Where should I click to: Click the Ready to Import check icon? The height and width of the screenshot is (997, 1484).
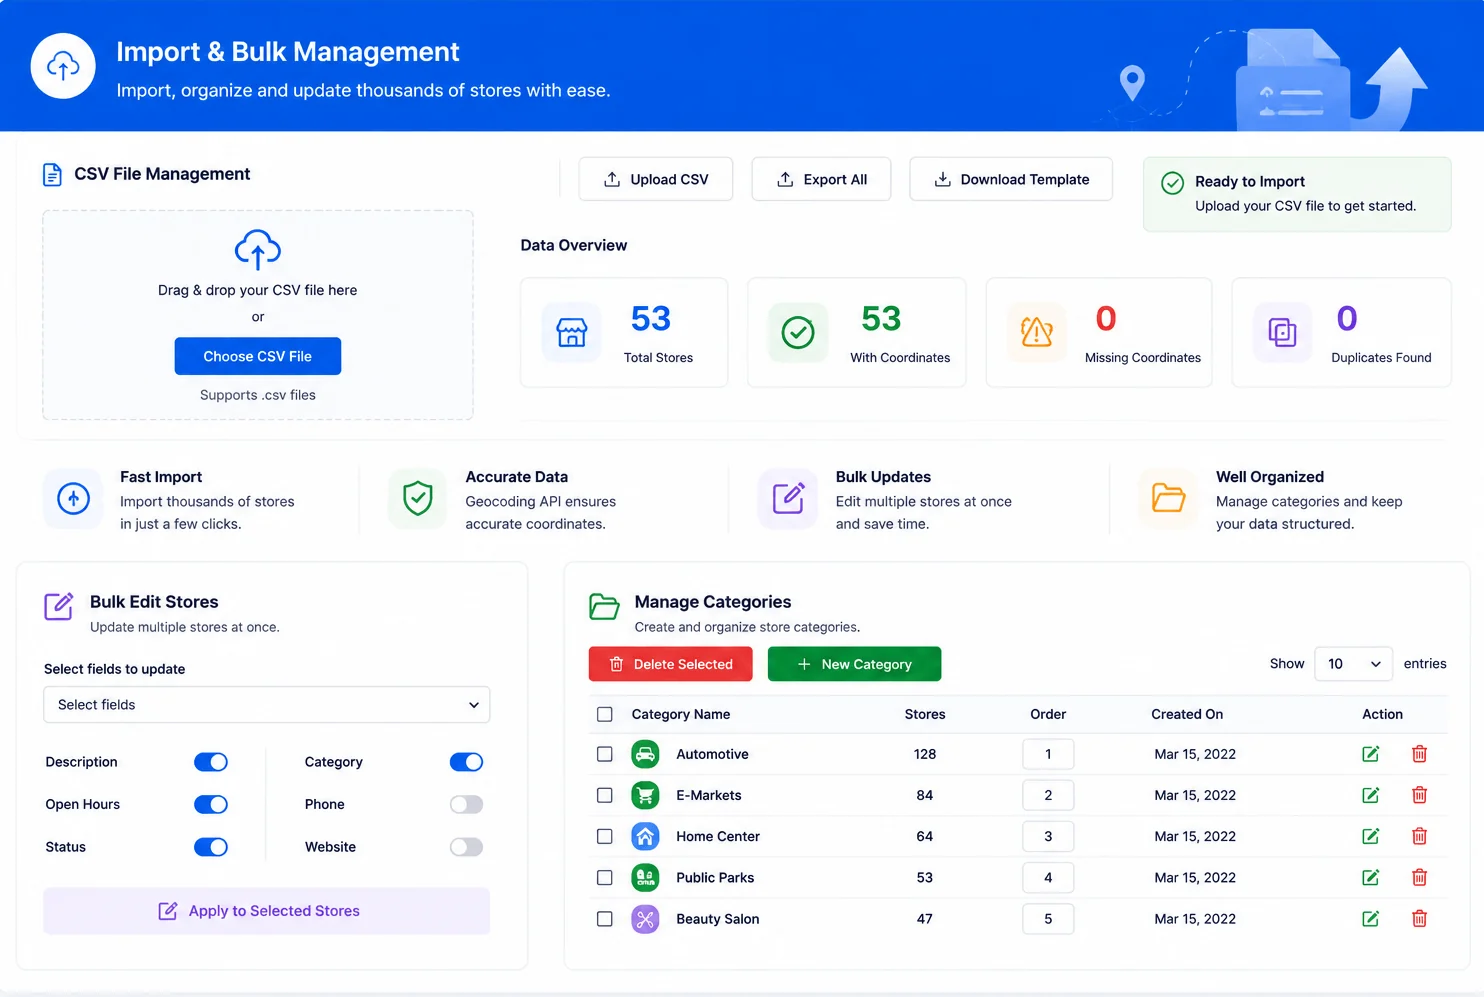1172,183
